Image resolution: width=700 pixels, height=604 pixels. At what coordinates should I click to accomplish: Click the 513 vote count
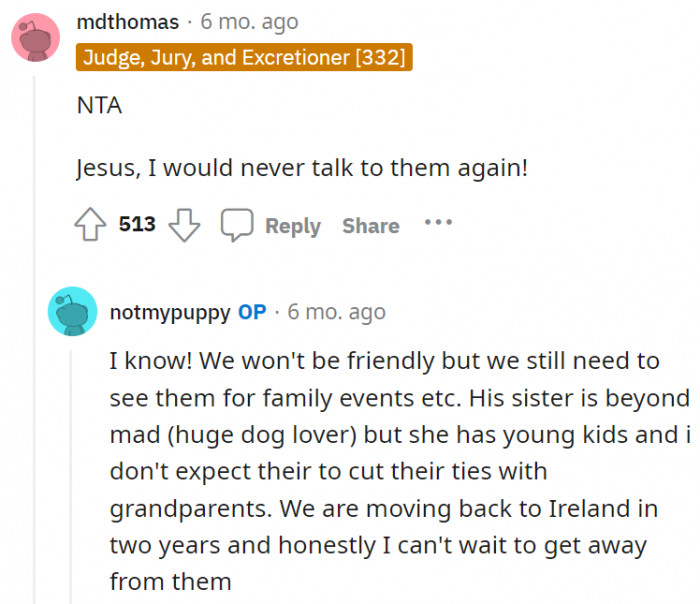pyautogui.click(x=137, y=224)
